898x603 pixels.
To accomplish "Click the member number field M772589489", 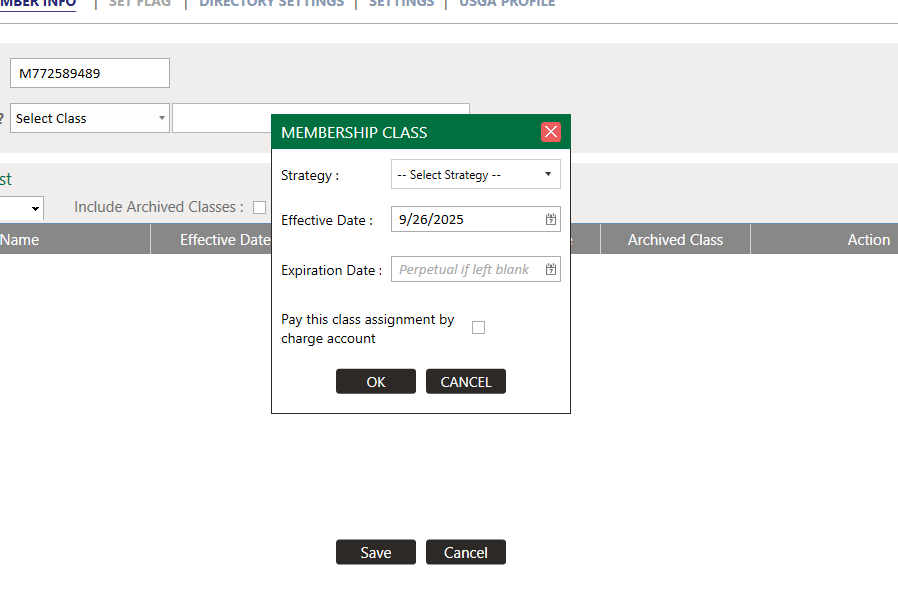I will point(89,73).
